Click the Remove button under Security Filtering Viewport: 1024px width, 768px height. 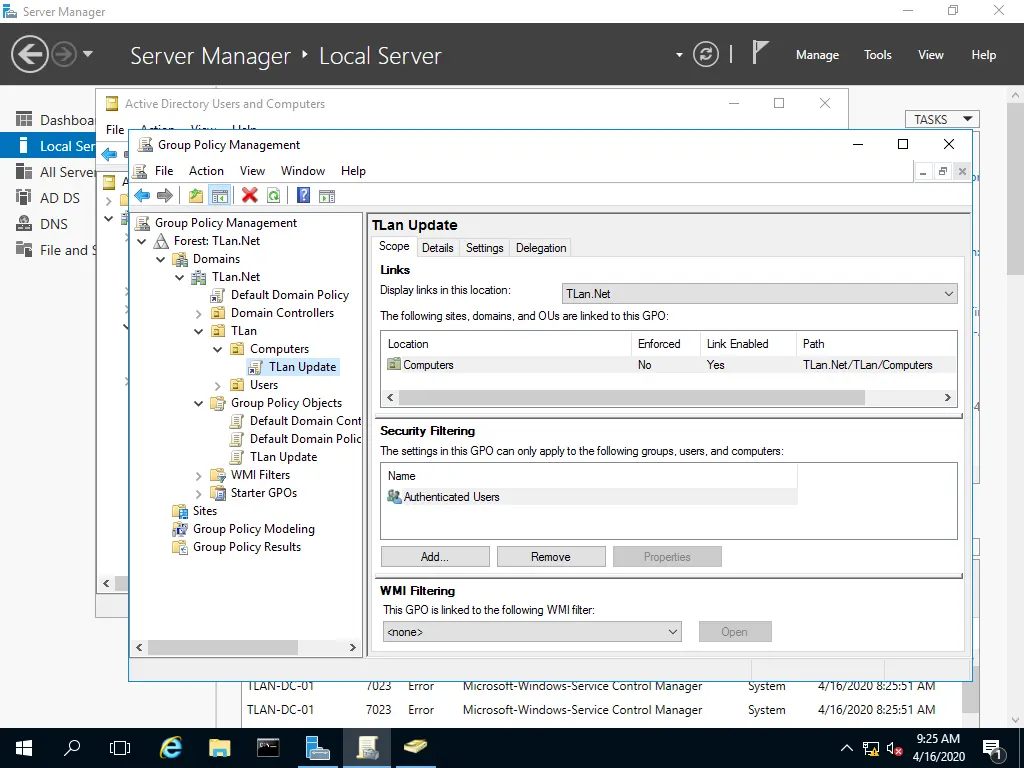(x=551, y=556)
